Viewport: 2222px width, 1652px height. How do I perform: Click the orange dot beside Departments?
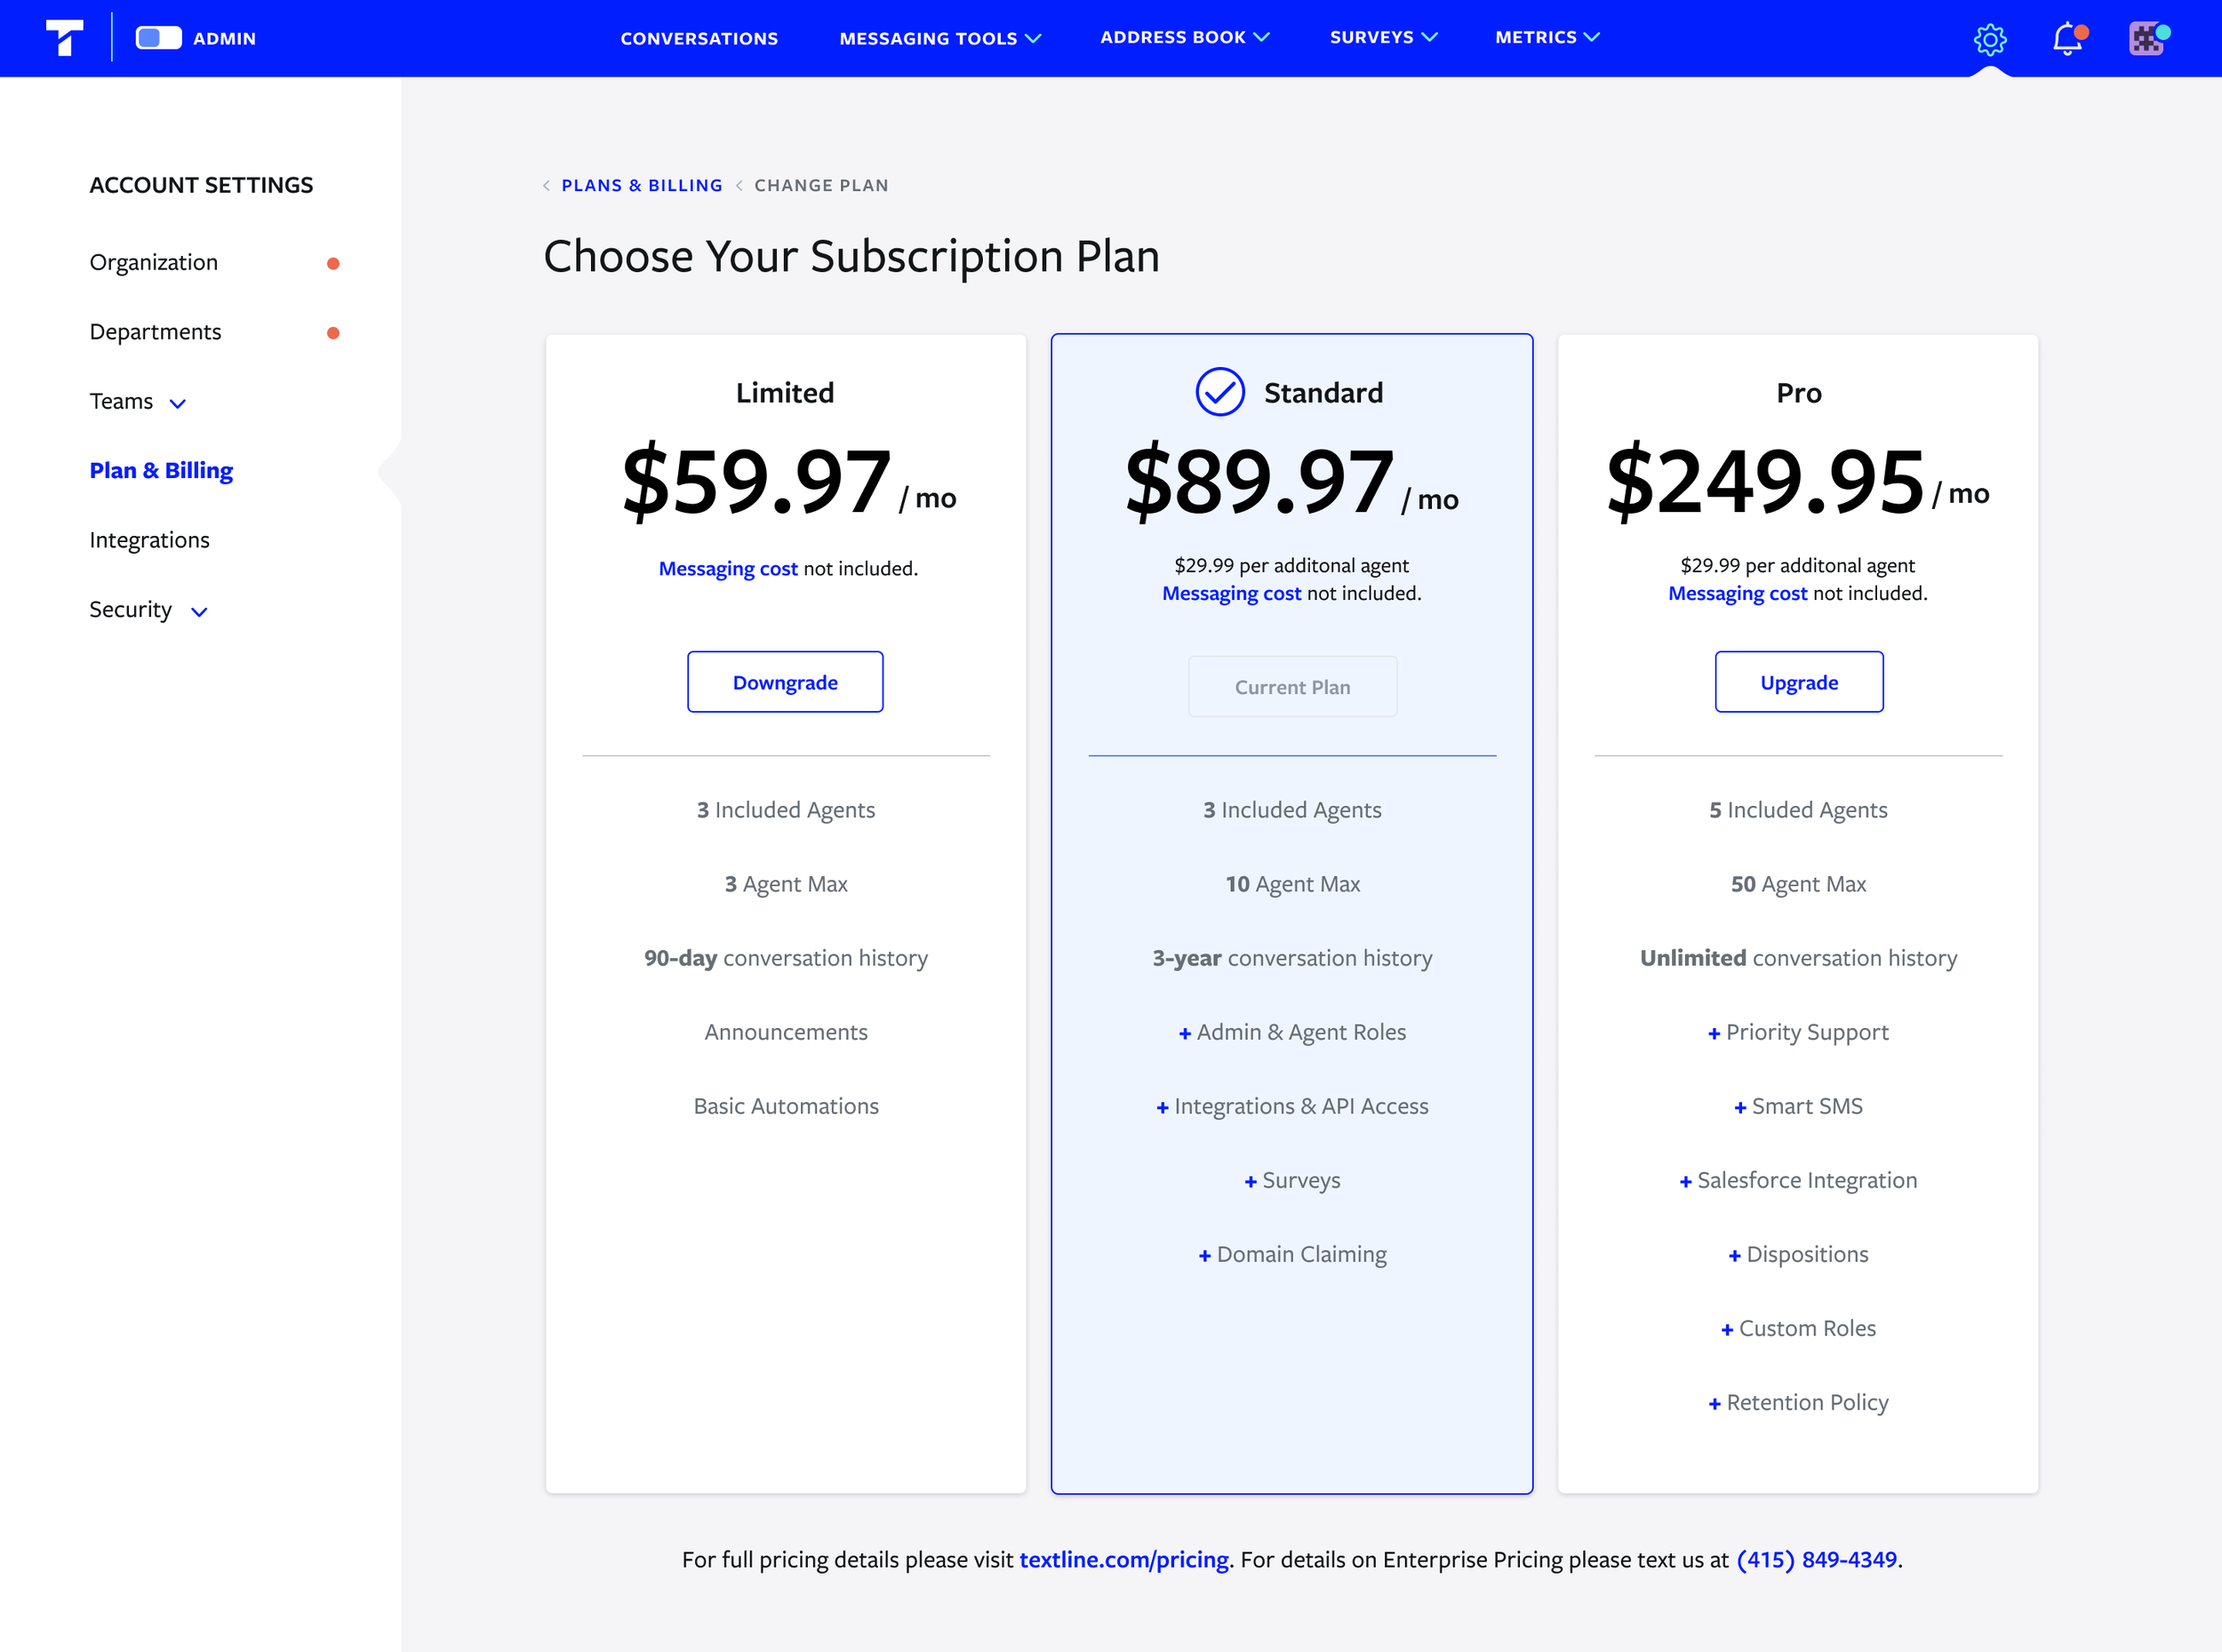pyautogui.click(x=333, y=333)
